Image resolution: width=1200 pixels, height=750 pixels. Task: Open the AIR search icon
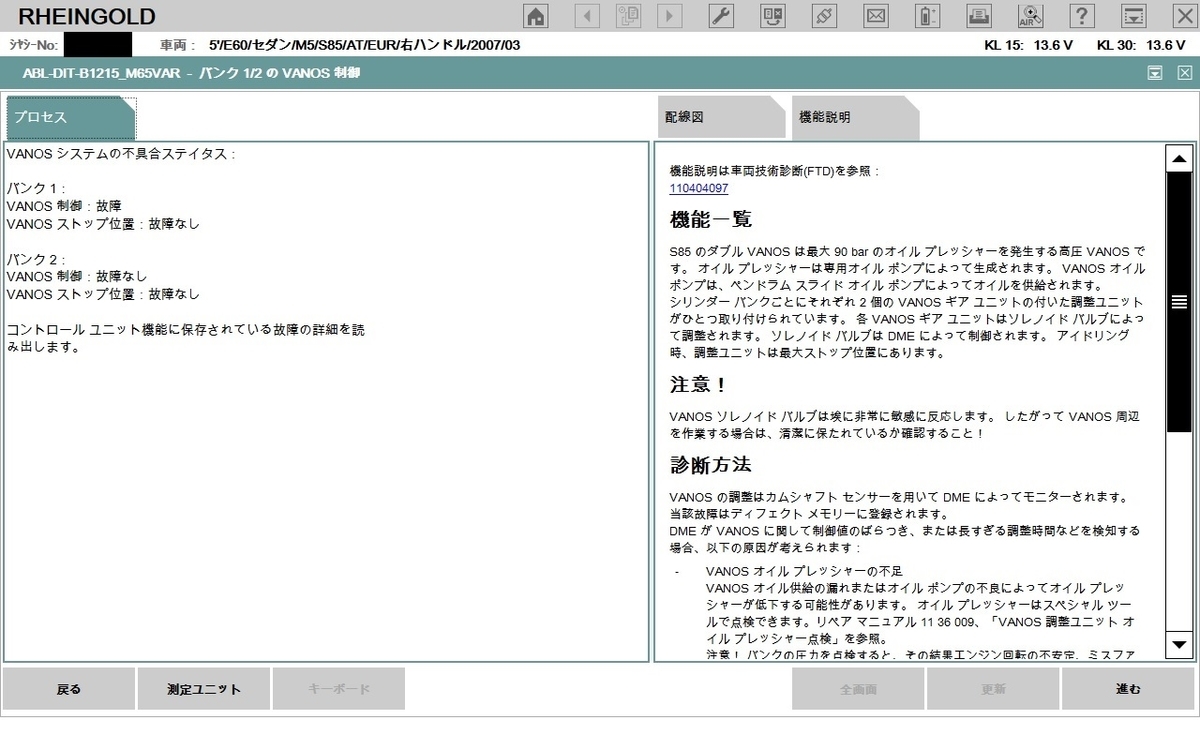pos(1030,15)
